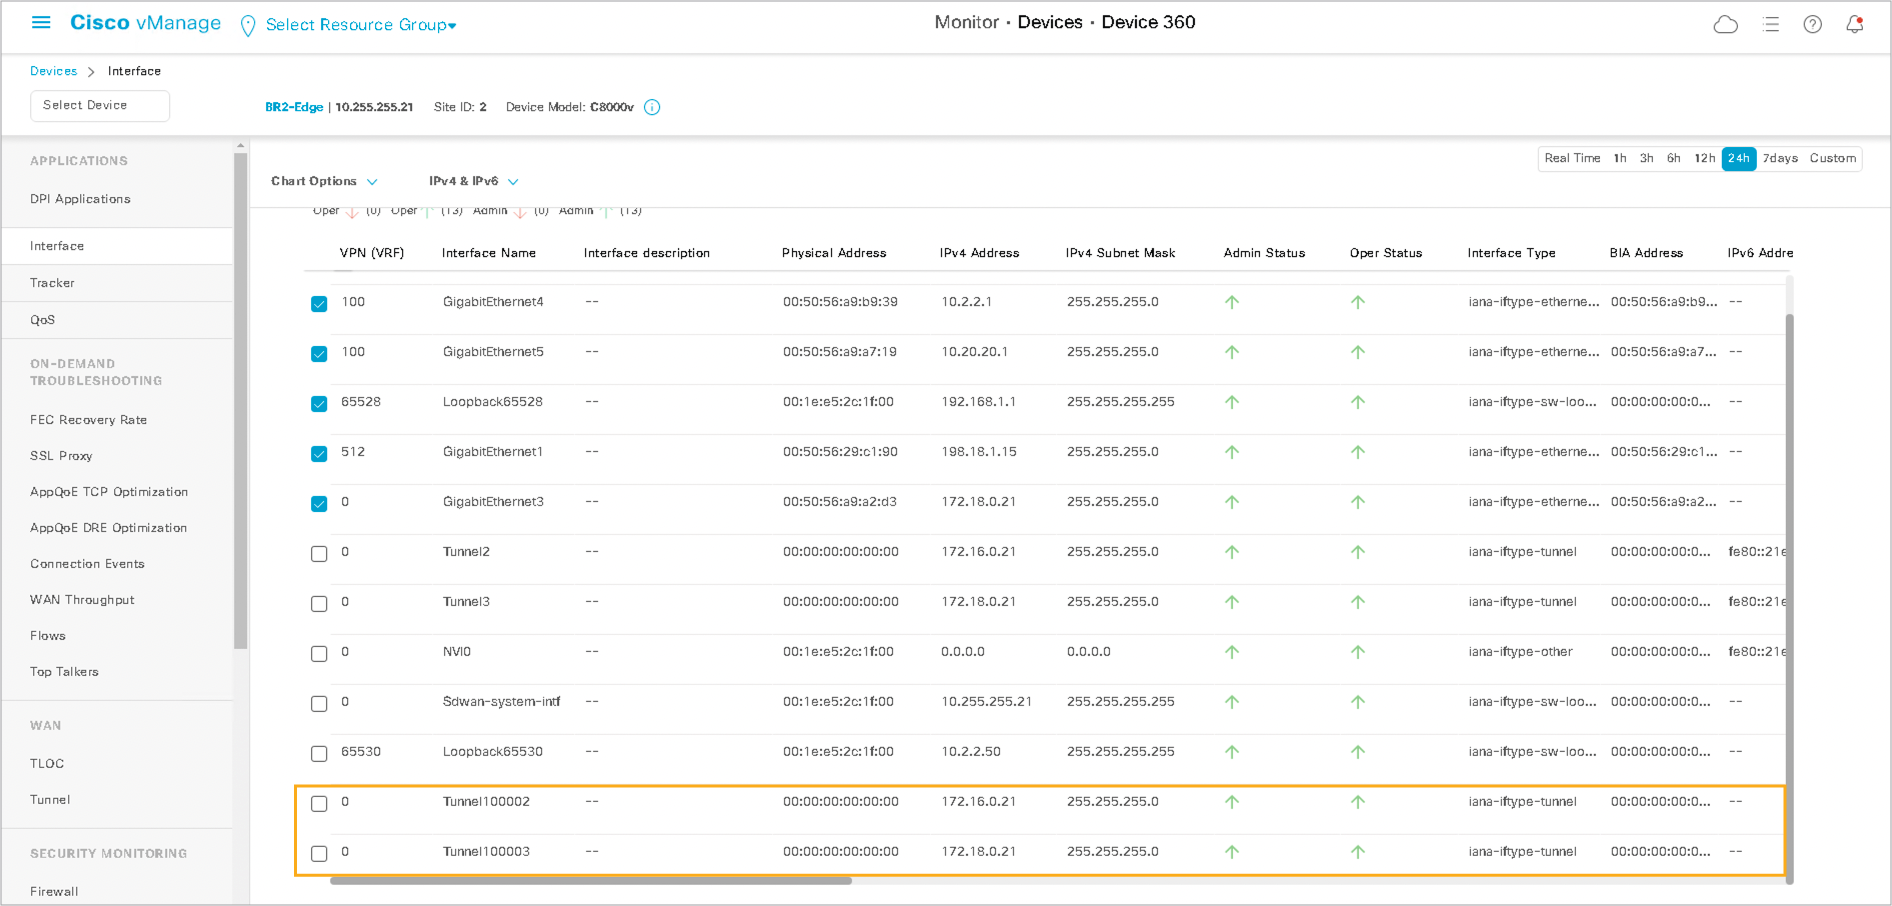Open Firewall under Security Monitoring
1892x906 pixels.
click(x=54, y=892)
